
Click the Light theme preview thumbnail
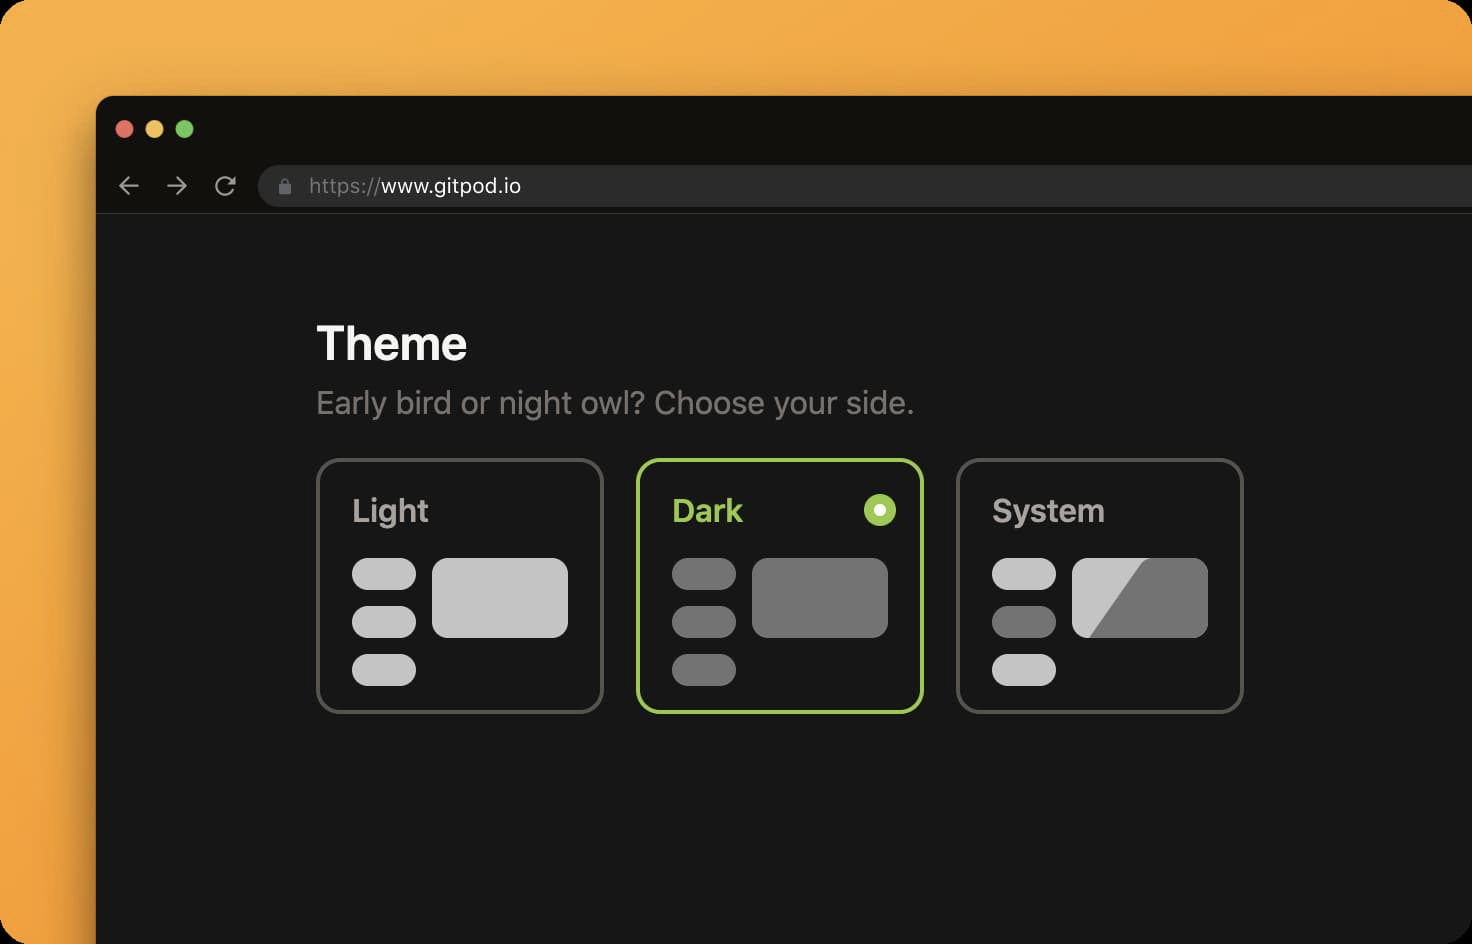(x=500, y=598)
